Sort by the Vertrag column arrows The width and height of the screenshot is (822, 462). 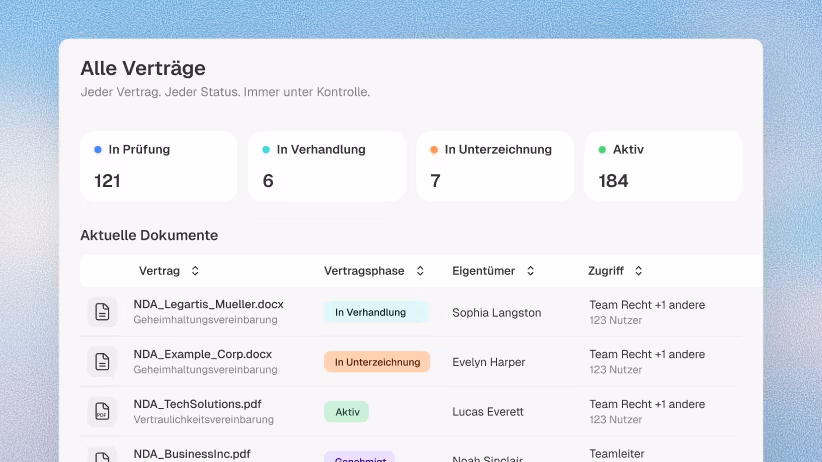(x=195, y=271)
